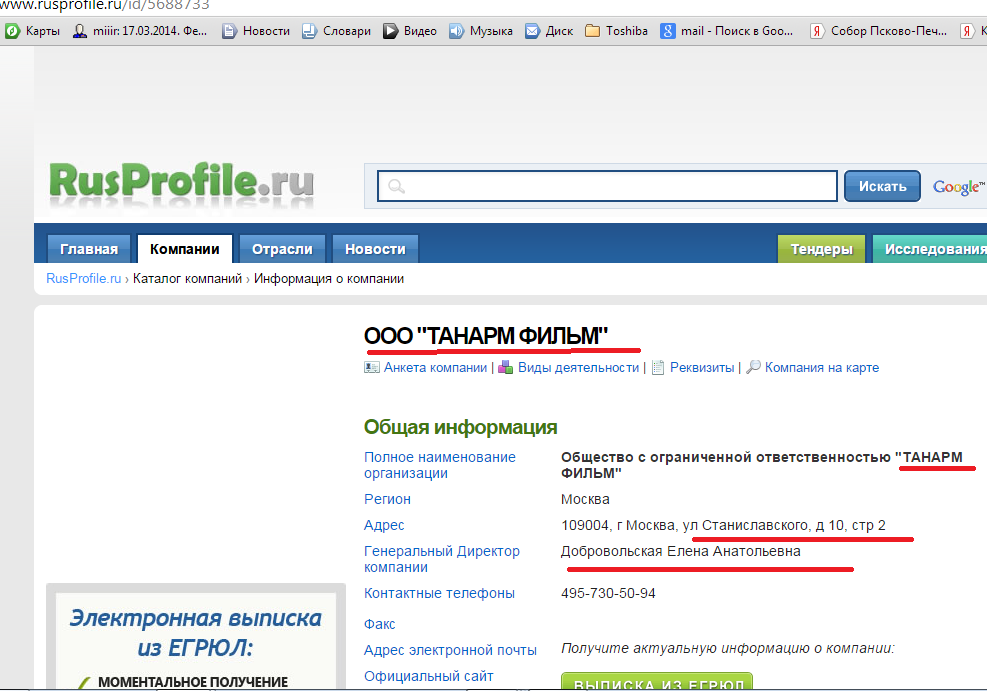This screenshot has height=691, width=987.
Task: Click the Реквизиты document icon
Action: (658, 368)
